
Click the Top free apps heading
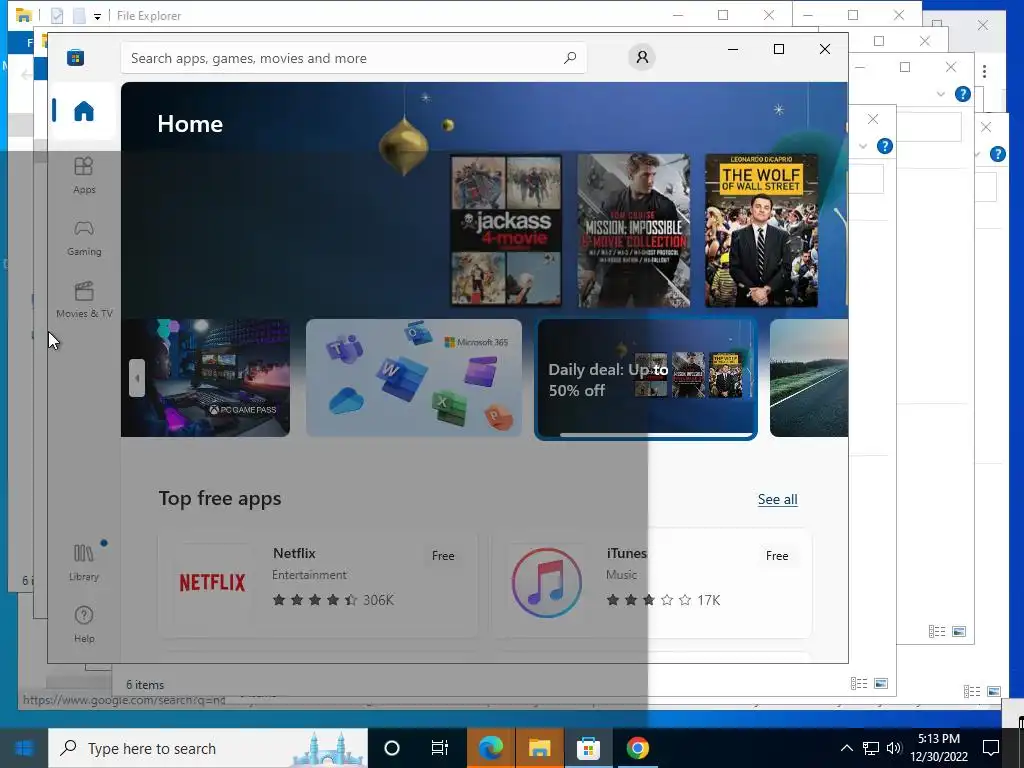[219, 498]
